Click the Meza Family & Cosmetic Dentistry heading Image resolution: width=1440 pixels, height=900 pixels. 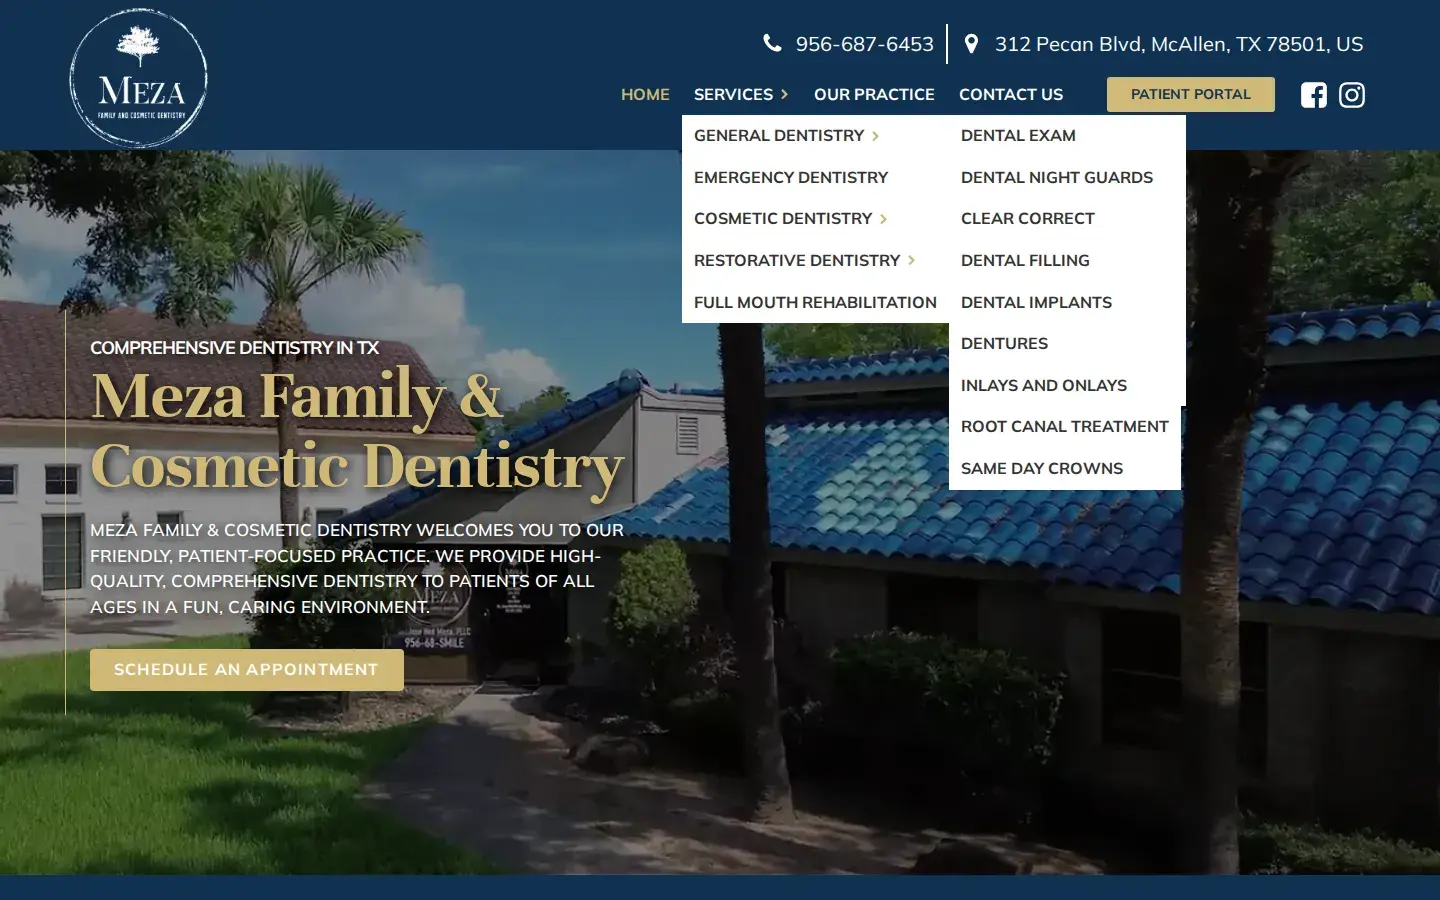(x=357, y=432)
